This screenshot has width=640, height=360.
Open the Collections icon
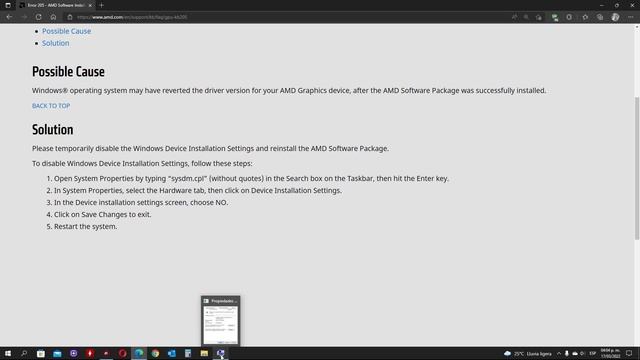(600, 17)
